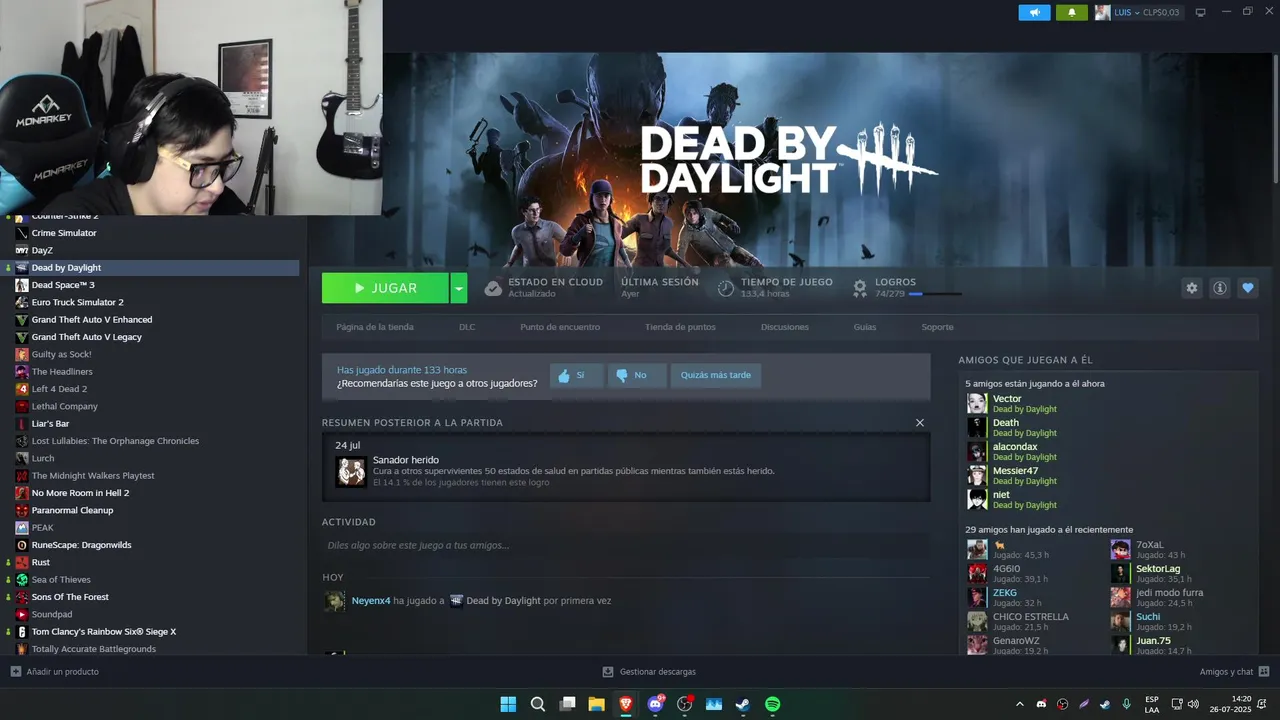Open the Página de la tienda tab

coord(375,327)
